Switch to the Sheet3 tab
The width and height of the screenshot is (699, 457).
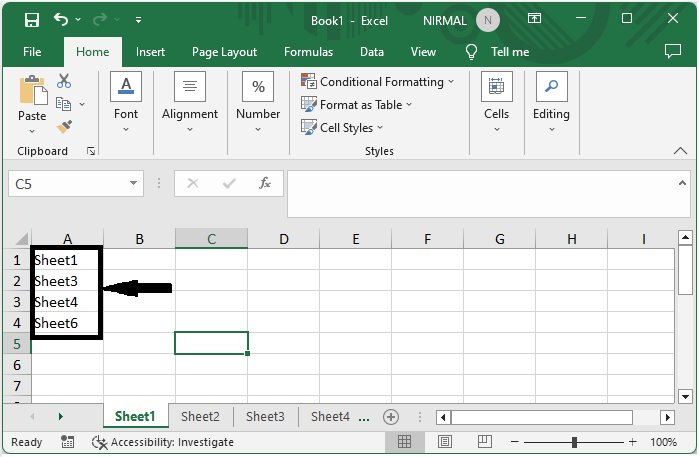click(x=265, y=417)
